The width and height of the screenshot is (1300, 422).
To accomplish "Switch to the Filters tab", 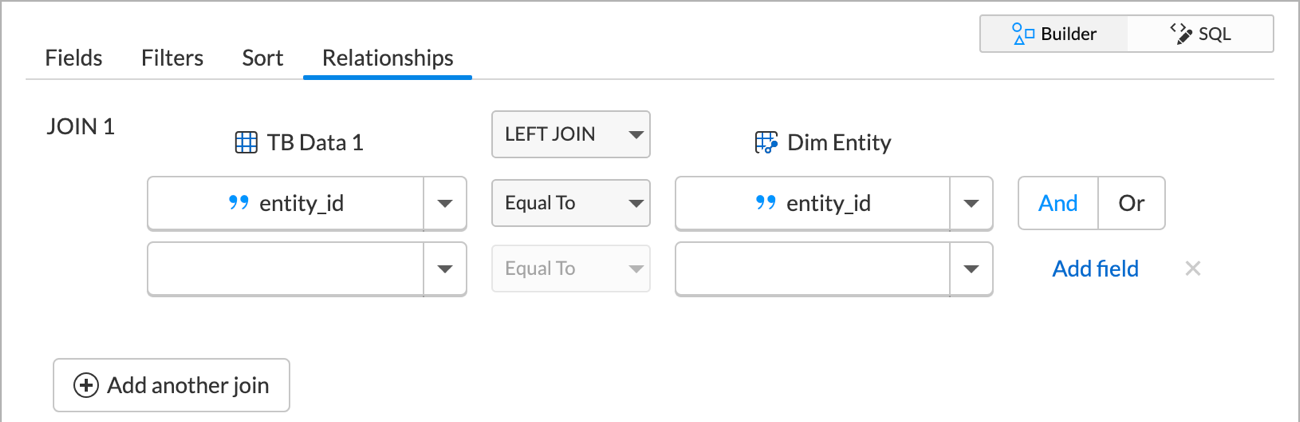I will click(x=172, y=58).
